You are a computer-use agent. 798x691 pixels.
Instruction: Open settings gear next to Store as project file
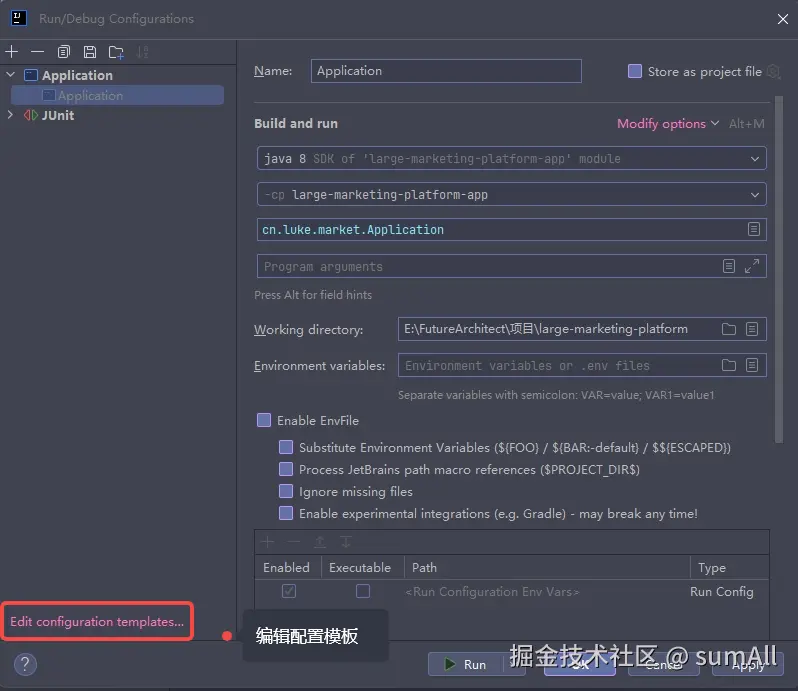click(x=773, y=72)
